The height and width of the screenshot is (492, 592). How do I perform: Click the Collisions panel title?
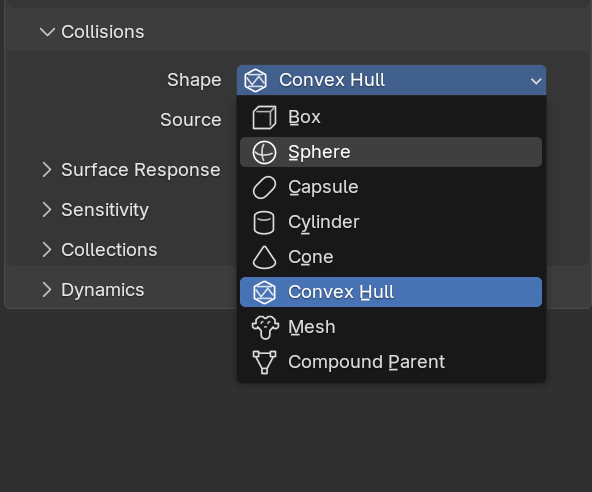click(103, 32)
